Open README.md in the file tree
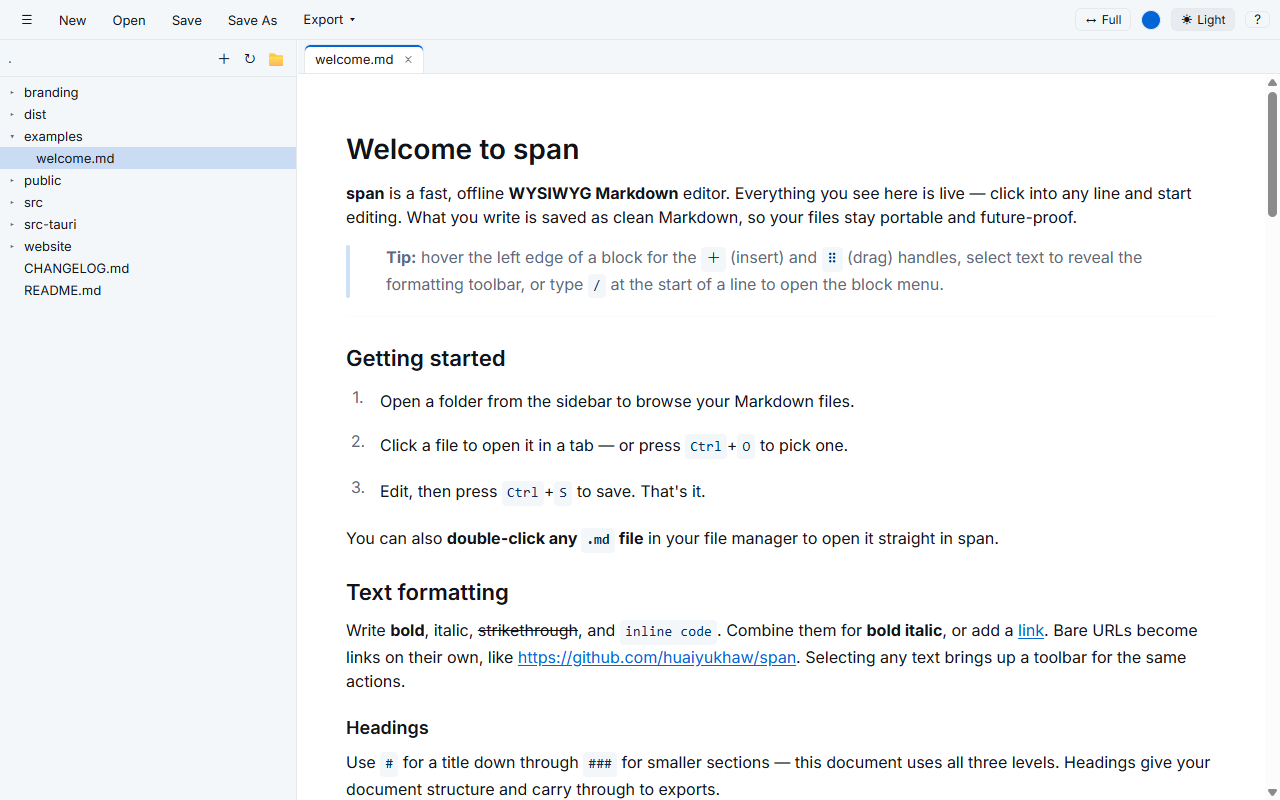 coord(148,290)
